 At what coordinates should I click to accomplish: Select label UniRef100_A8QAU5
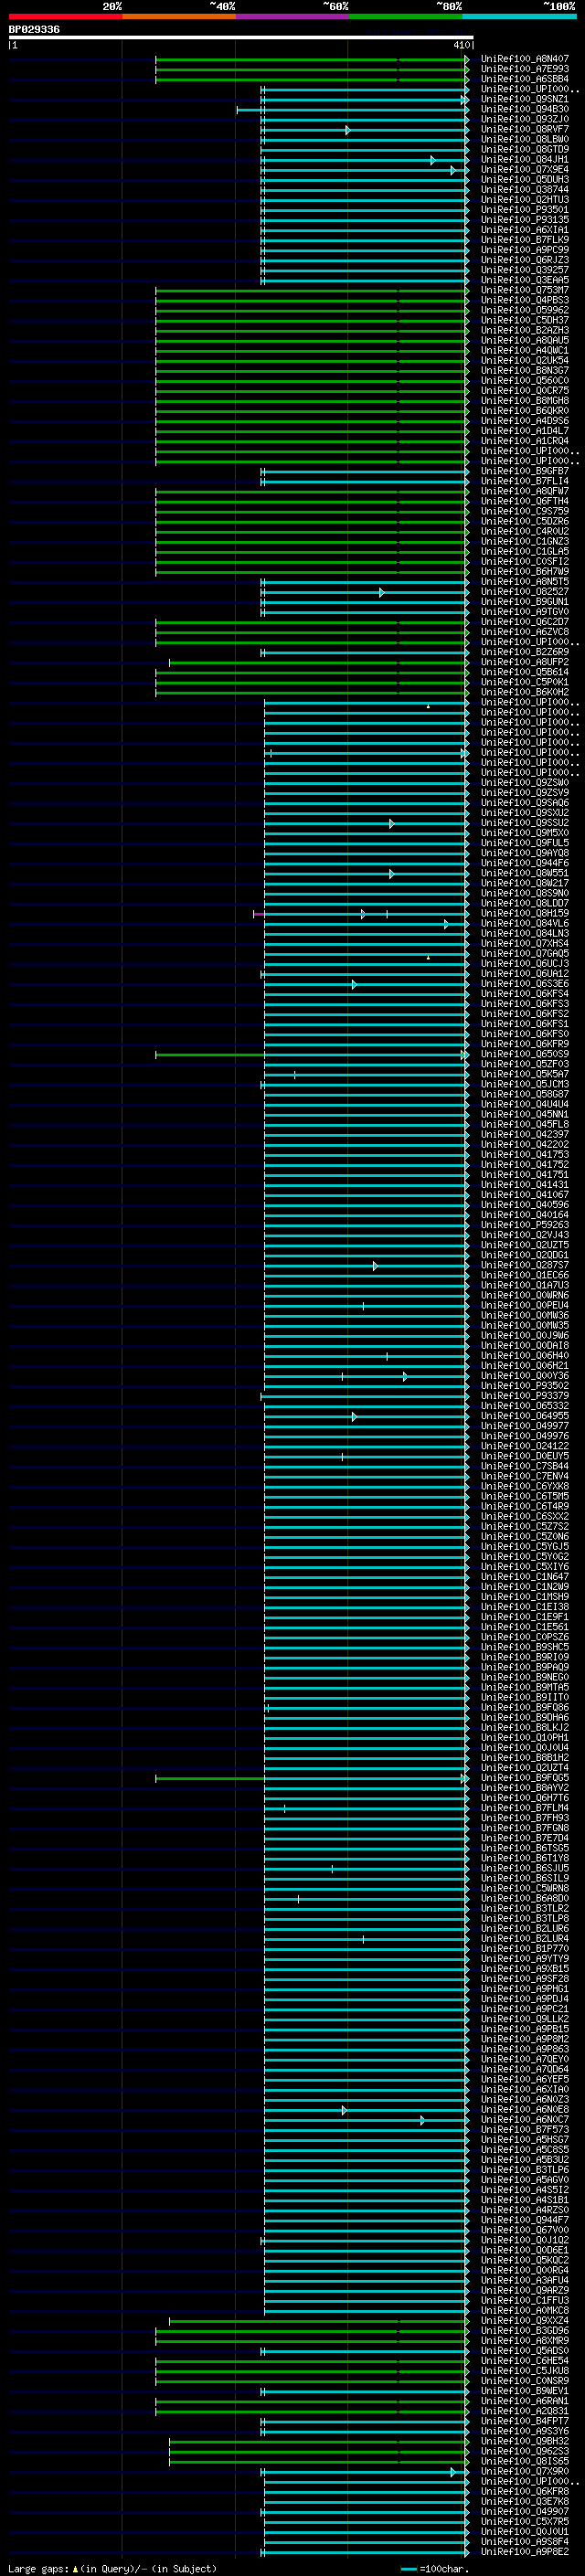coord(524,340)
